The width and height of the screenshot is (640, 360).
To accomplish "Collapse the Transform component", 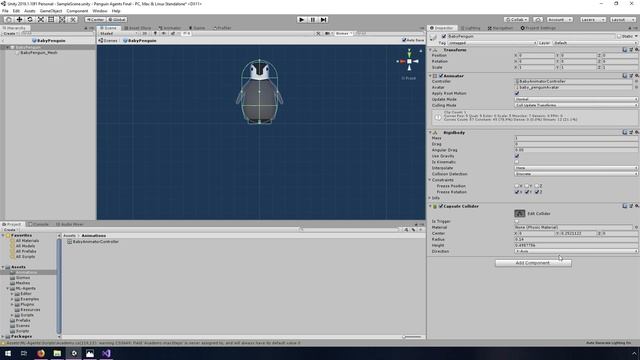I will click(x=430, y=50).
